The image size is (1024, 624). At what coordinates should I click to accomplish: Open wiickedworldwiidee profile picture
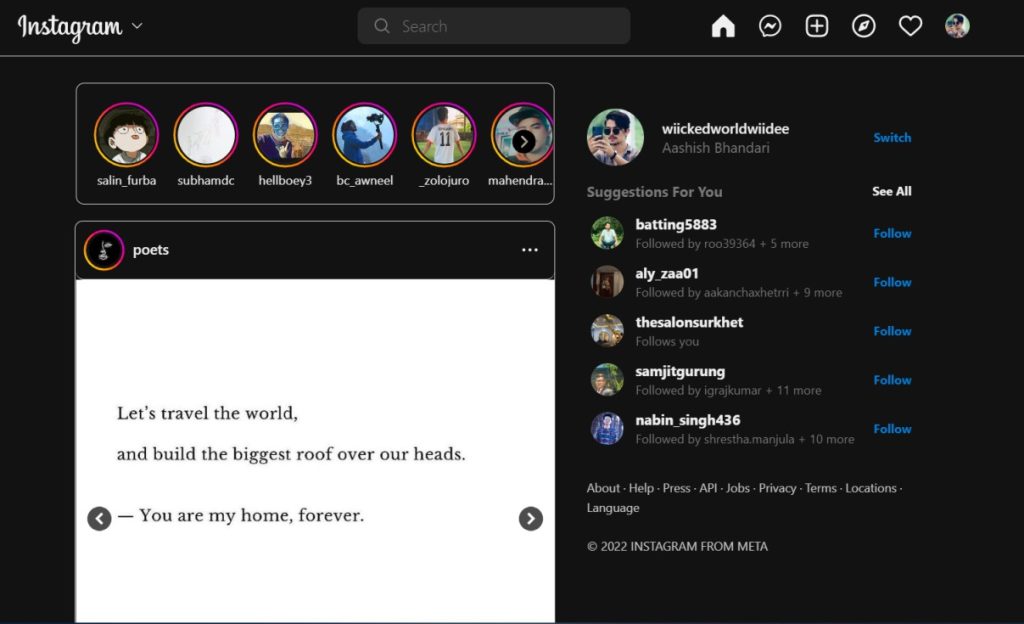[615, 137]
